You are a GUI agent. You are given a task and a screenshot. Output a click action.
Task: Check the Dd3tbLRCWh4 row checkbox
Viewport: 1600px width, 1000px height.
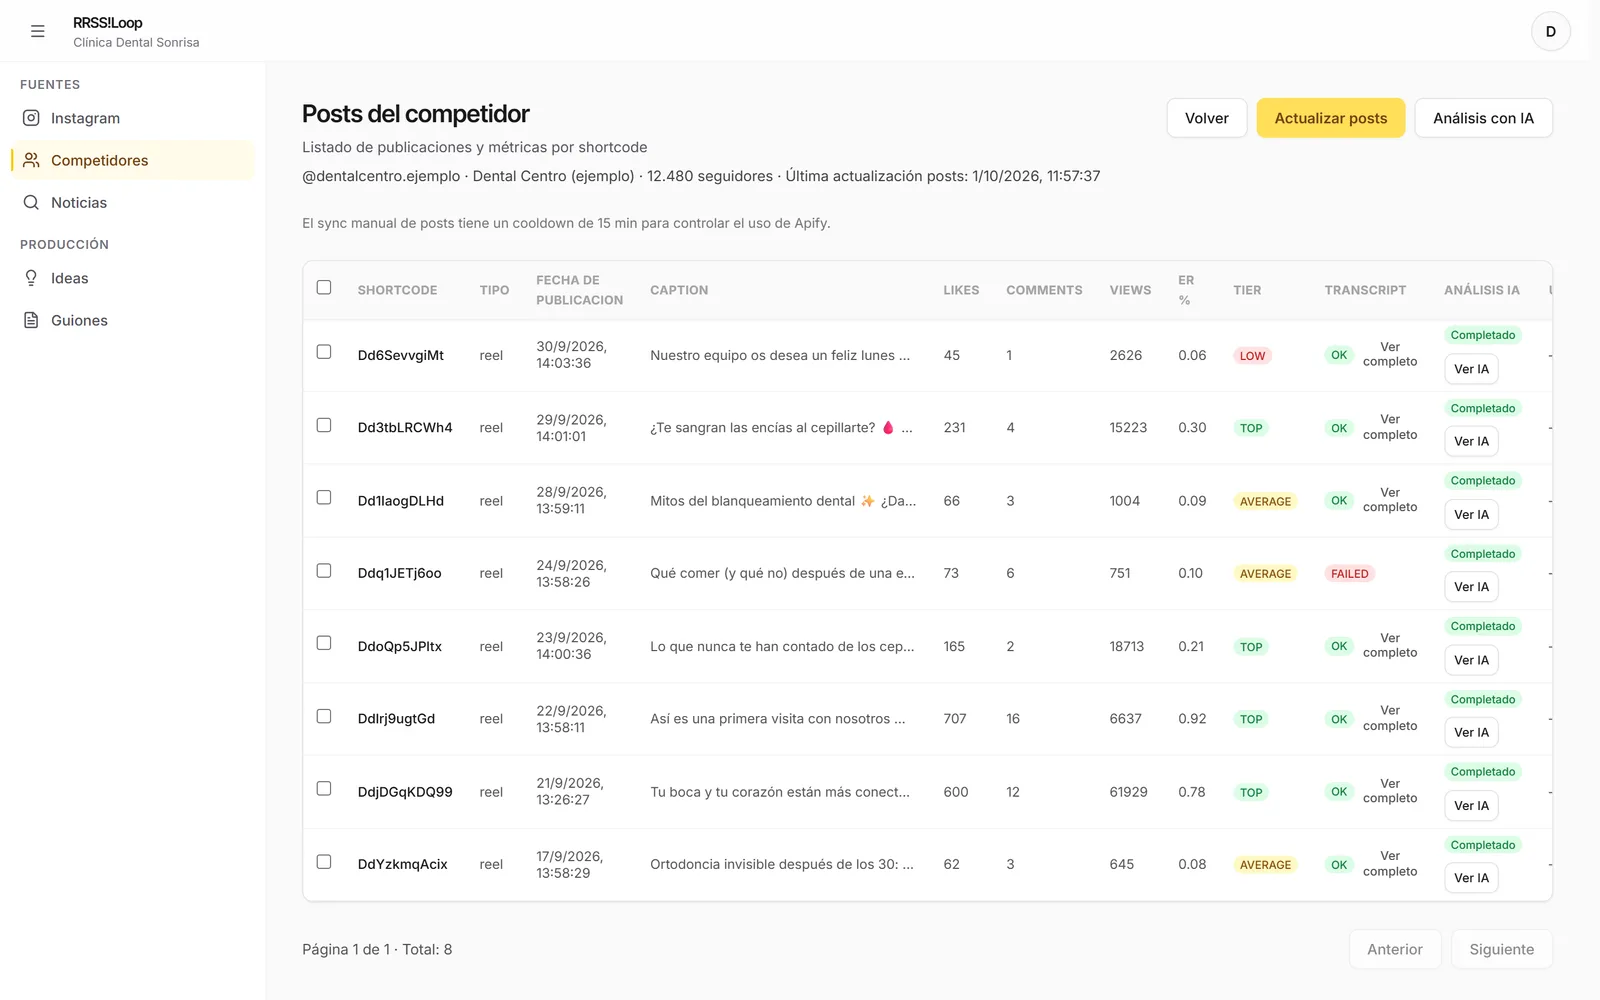point(324,425)
